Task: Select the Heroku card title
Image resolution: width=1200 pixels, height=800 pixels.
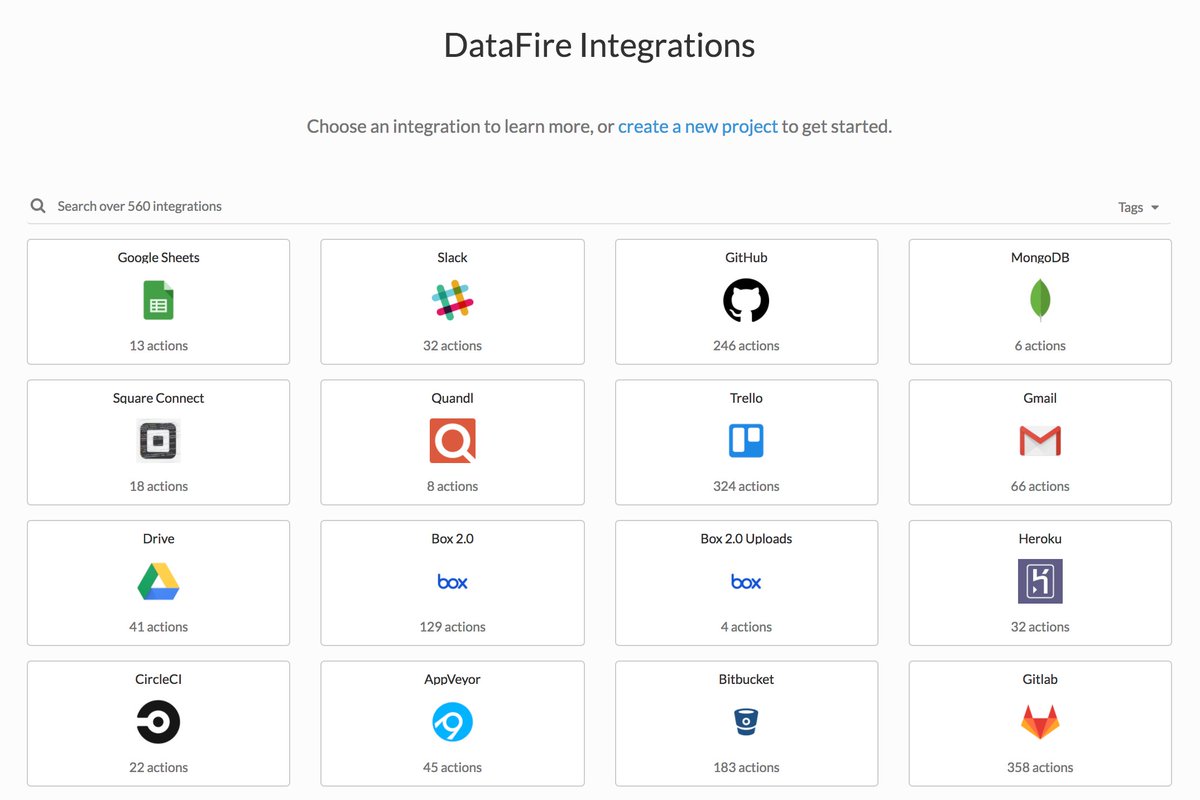Action: (x=1040, y=539)
